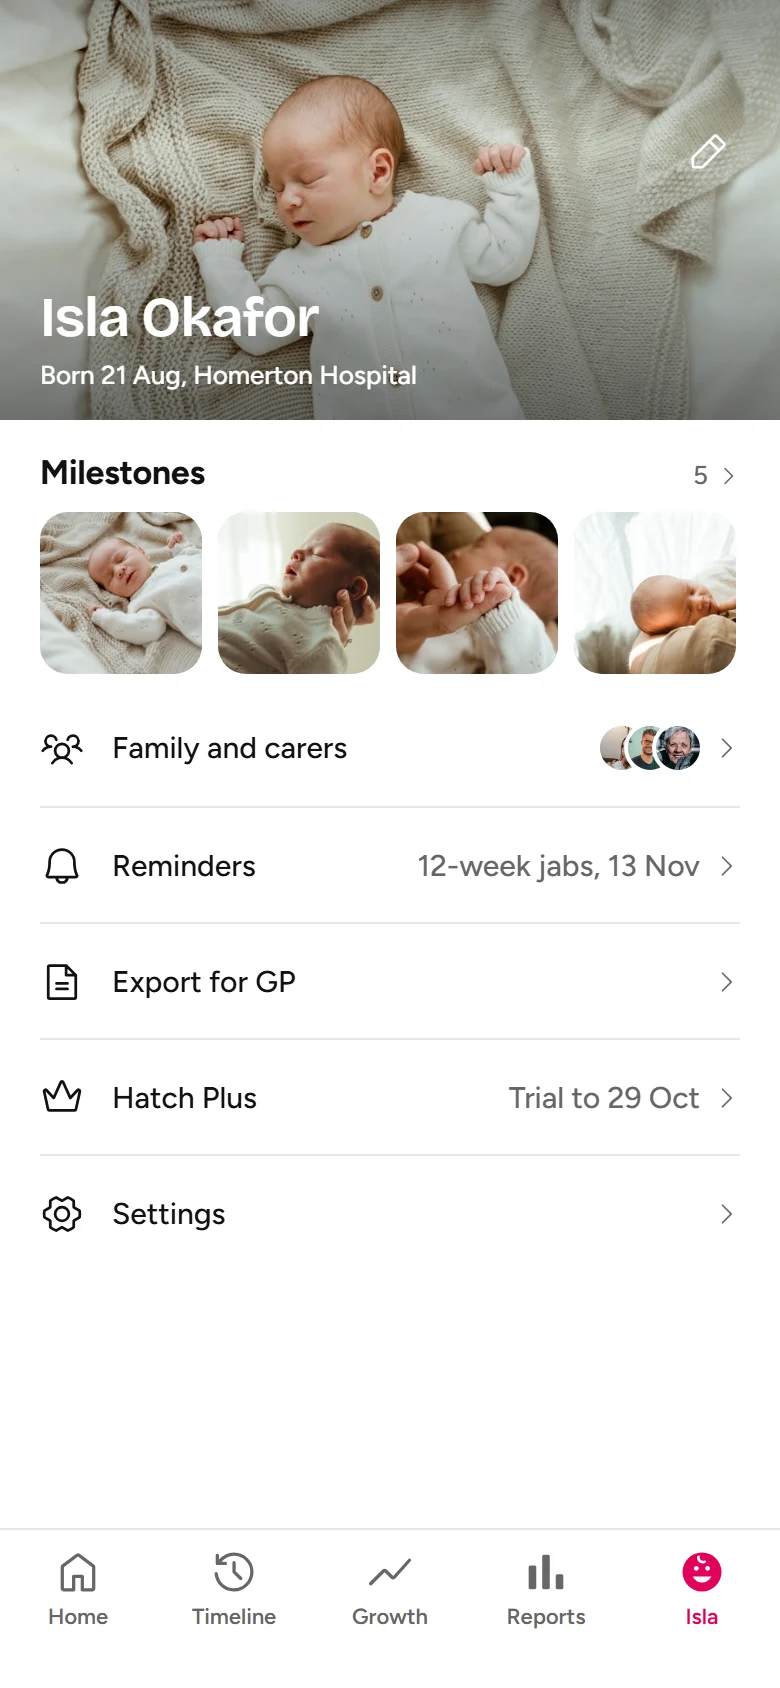This screenshot has width=780, height=1688.
Task: Tap the Trial to 29 Oct label
Action: pyautogui.click(x=604, y=1098)
